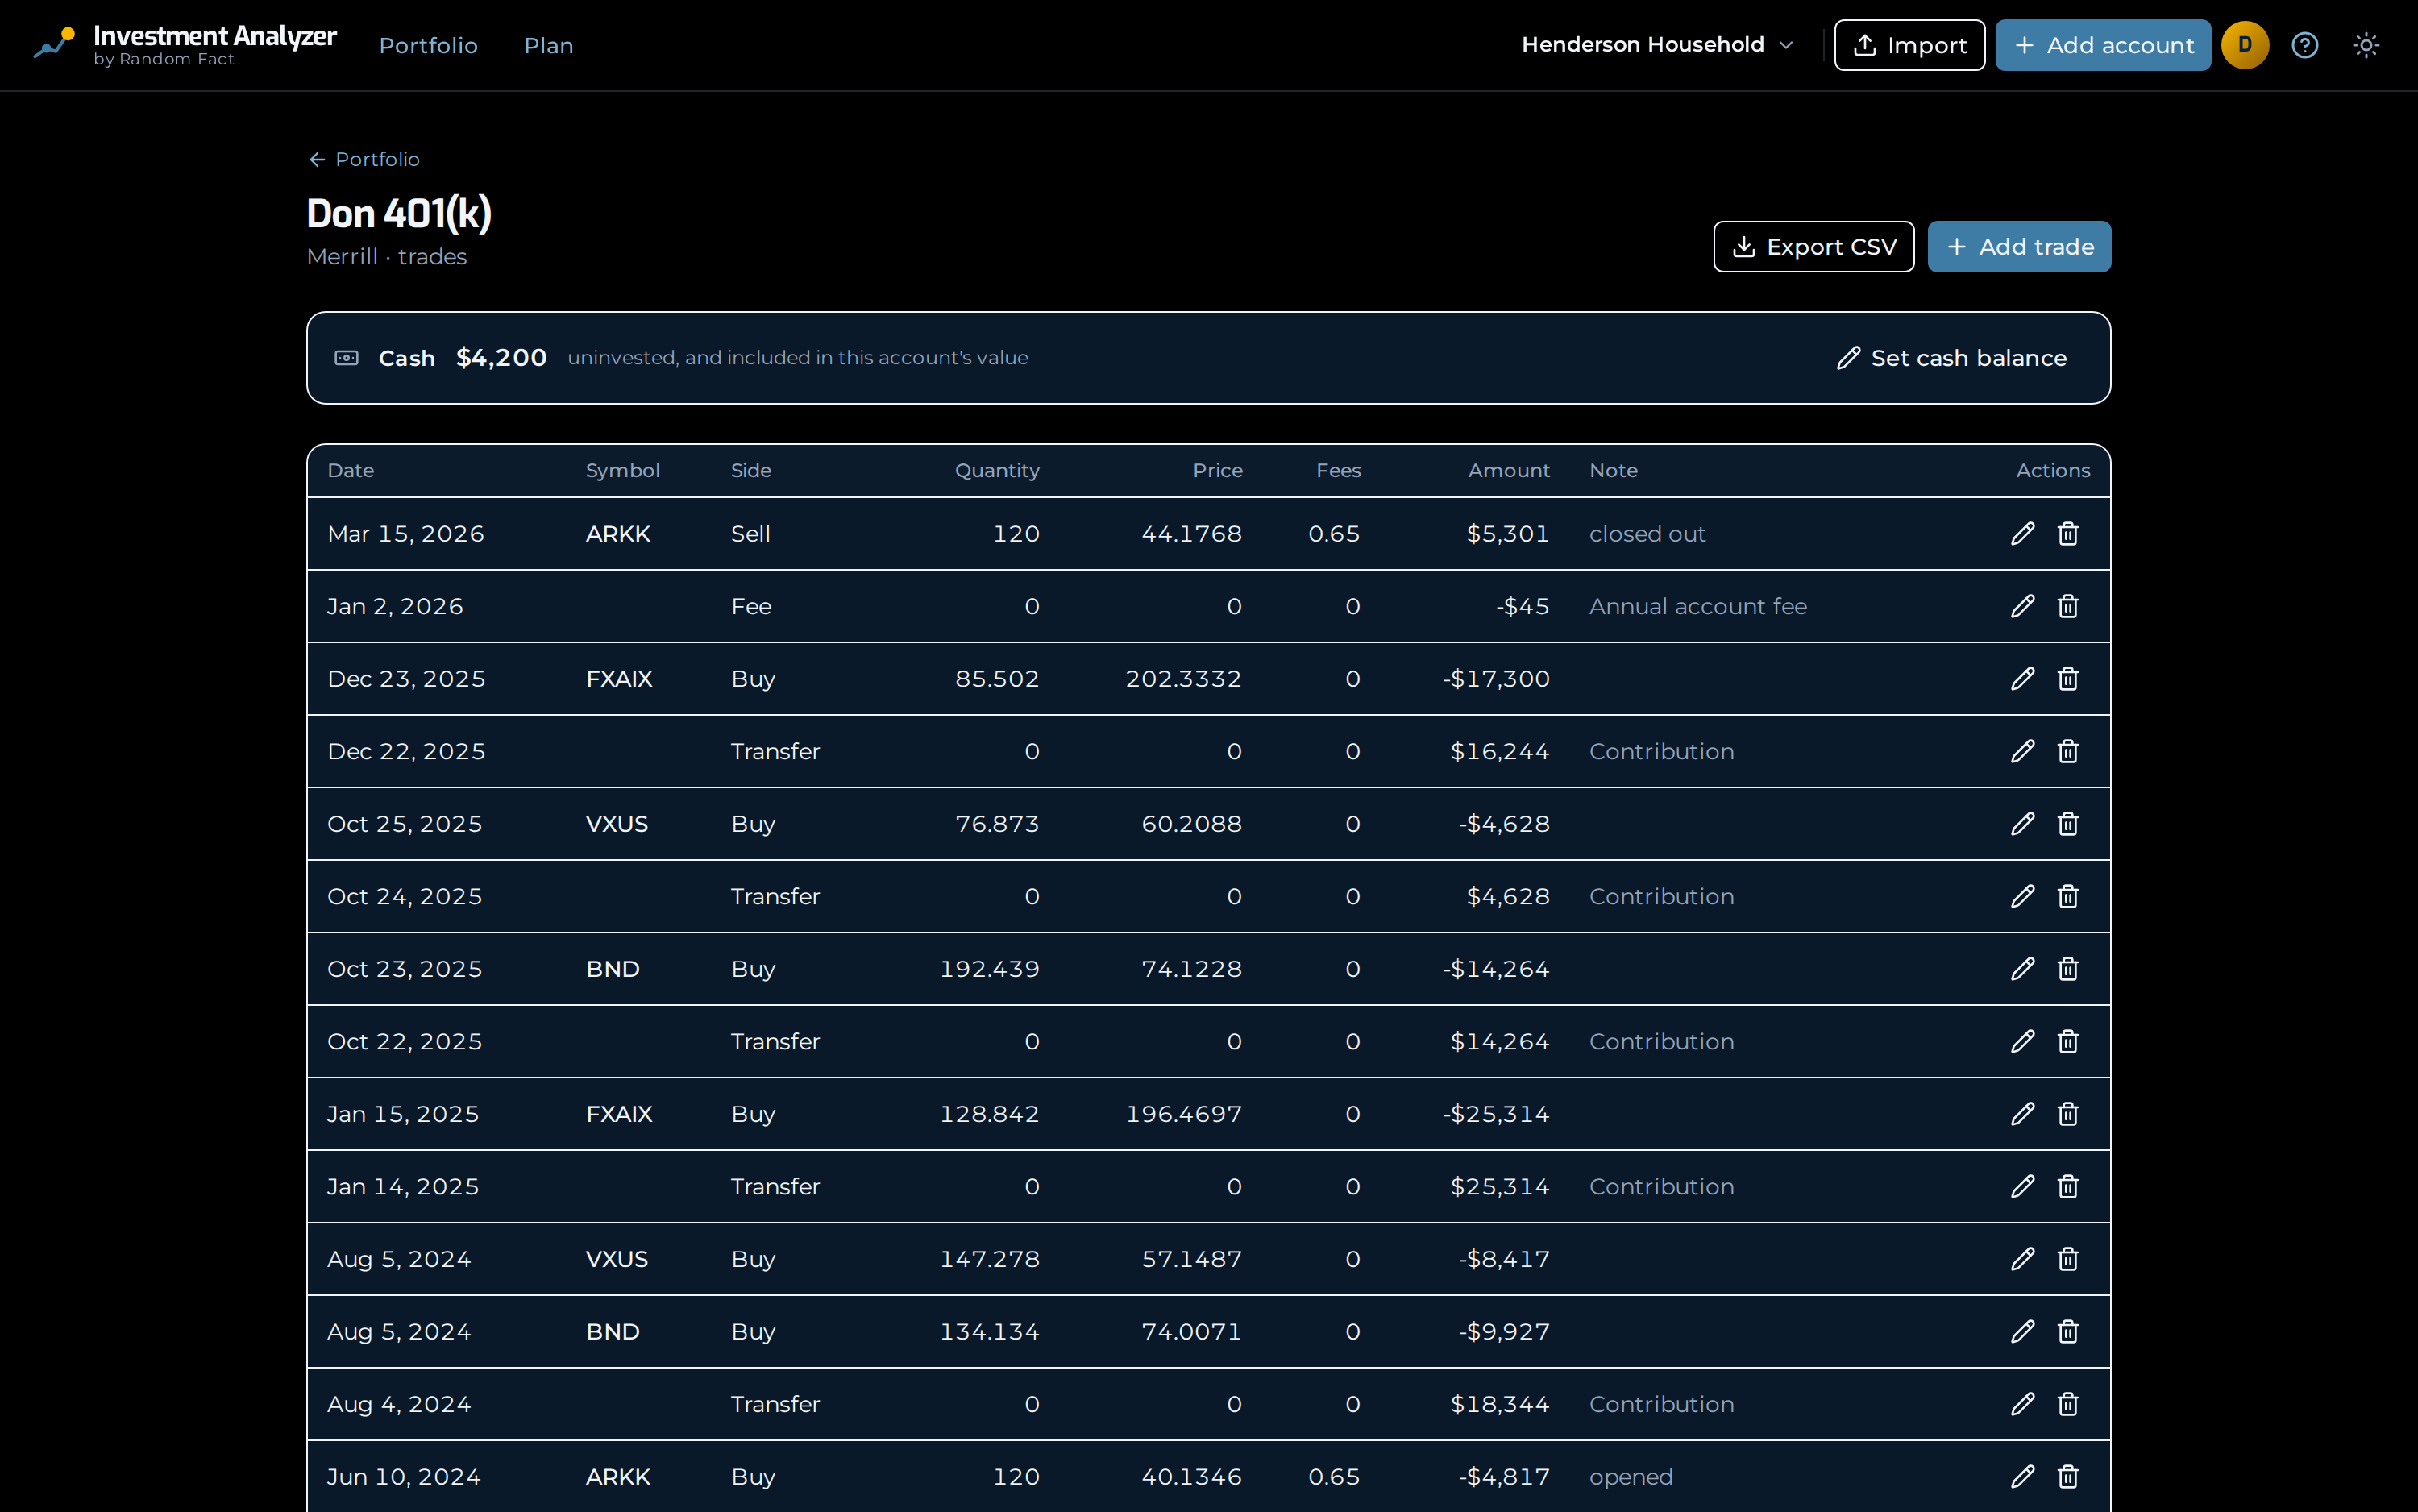Open the Portfolio nav tab
Viewport: 2418px width, 1512px height.
[x=428, y=46]
